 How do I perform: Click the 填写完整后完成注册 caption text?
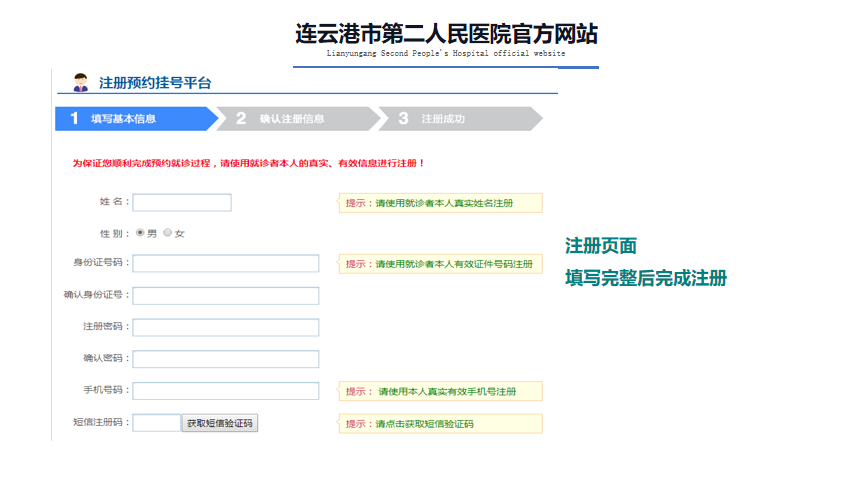pos(646,278)
